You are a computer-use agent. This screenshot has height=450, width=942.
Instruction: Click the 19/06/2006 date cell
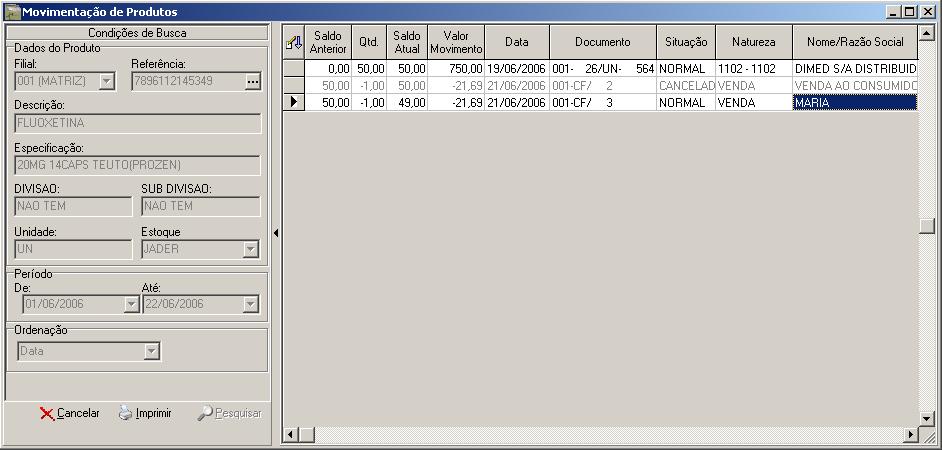tap(517, 68)
